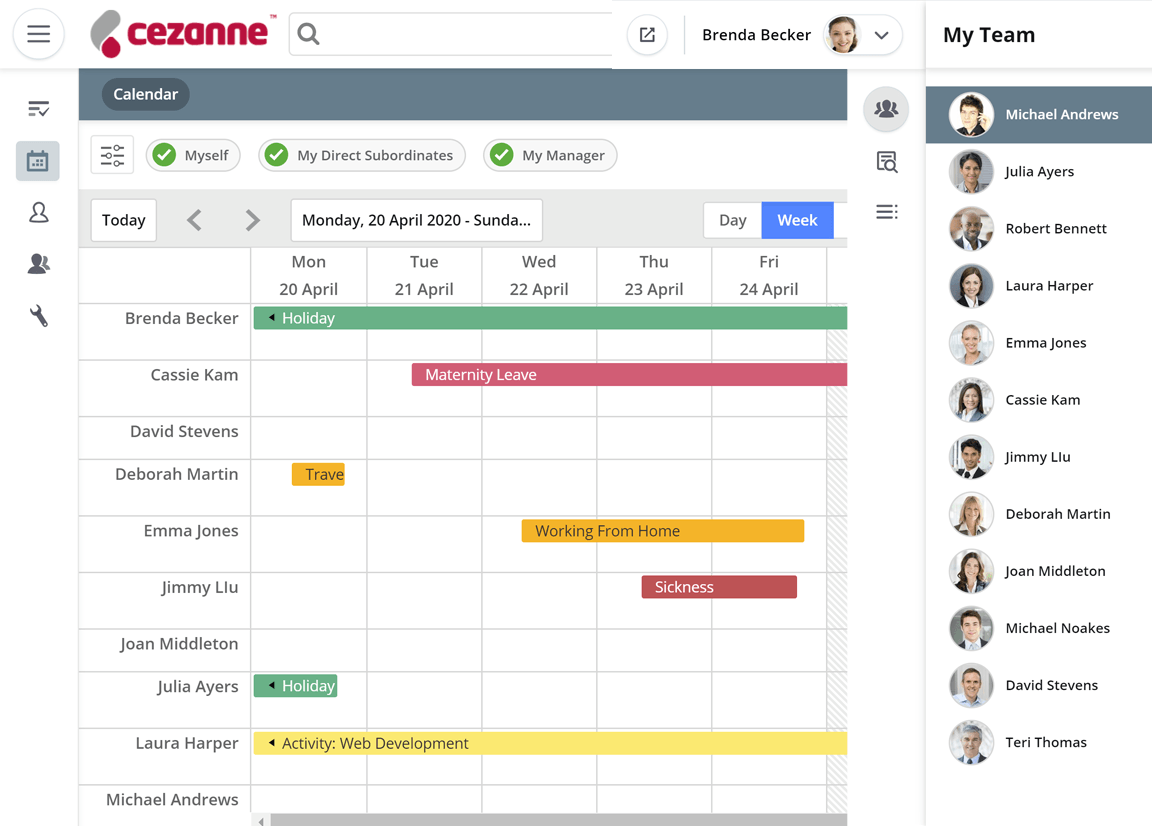Disable the Myself filter

tap(193, 155)
